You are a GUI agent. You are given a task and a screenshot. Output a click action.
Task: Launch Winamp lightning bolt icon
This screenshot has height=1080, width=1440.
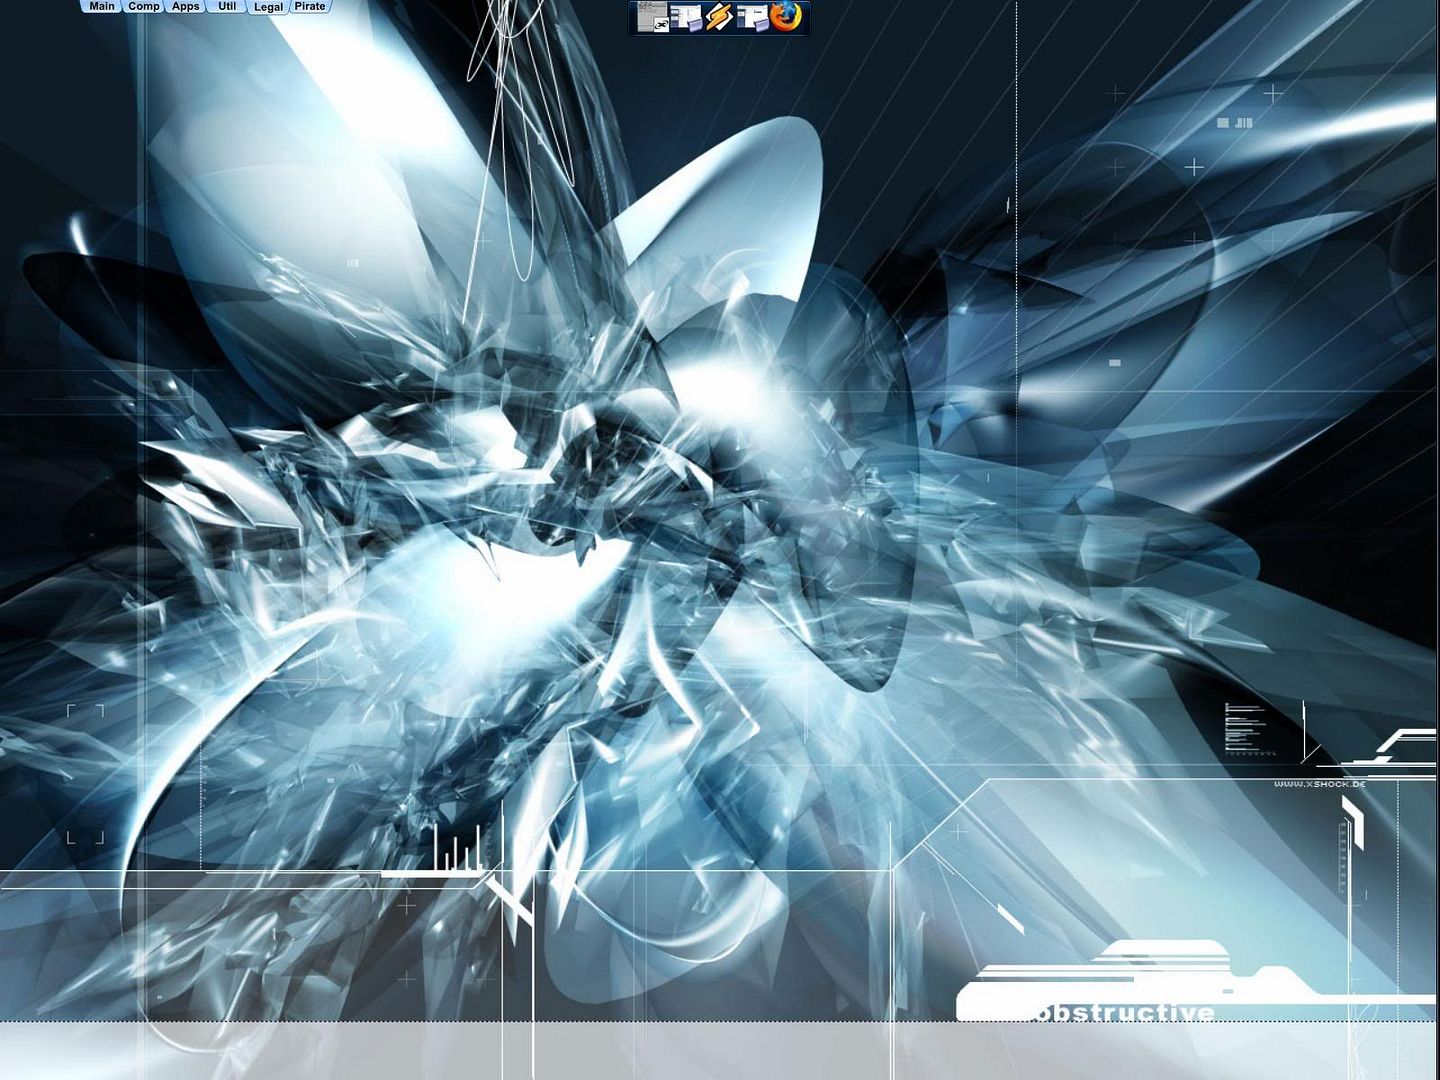tap(719, 17)
